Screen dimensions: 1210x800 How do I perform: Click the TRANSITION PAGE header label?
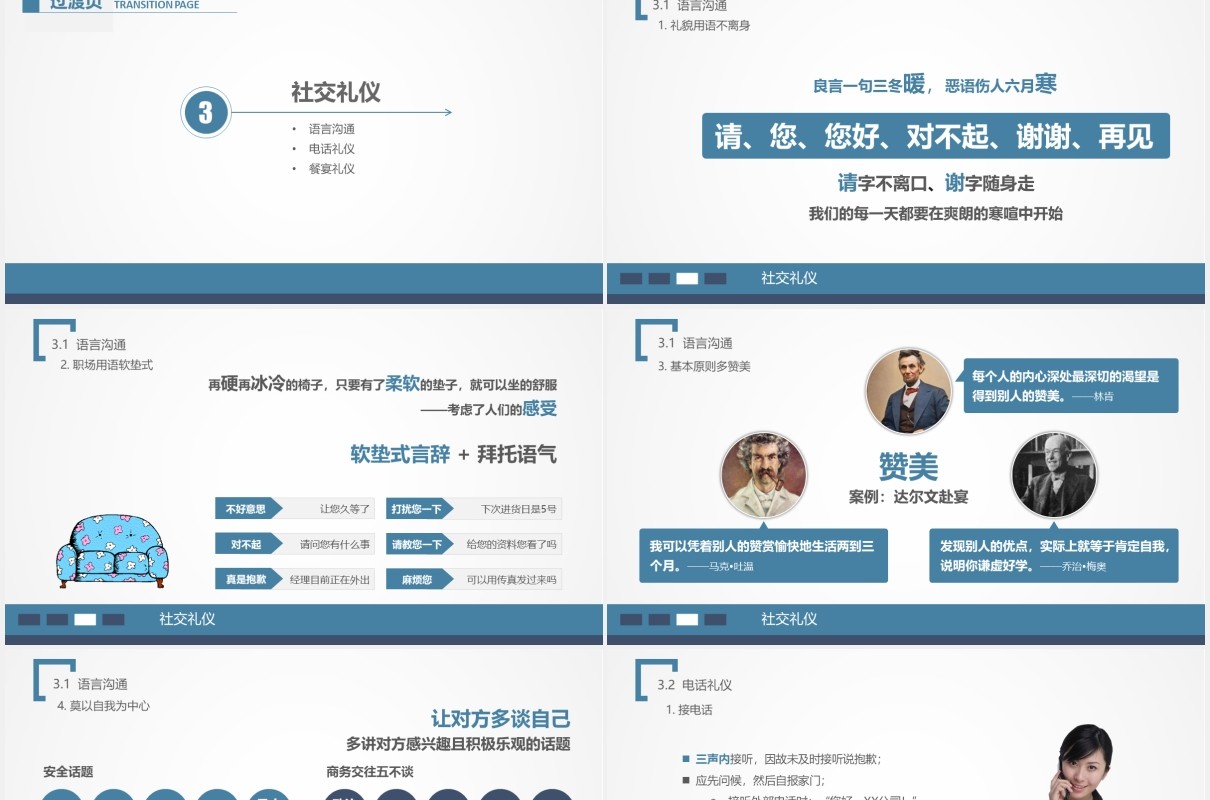[x=156, y=5]
